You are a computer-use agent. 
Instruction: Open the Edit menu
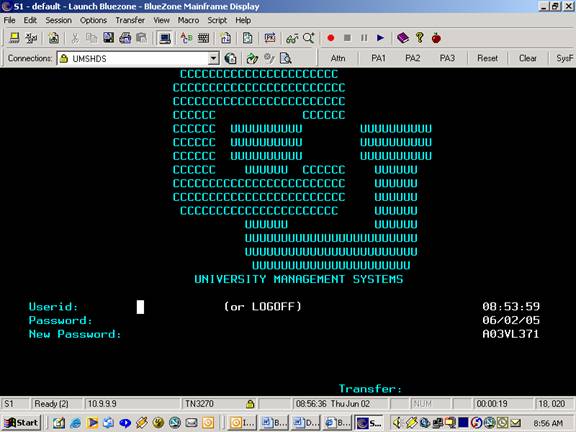coord(30,20)
